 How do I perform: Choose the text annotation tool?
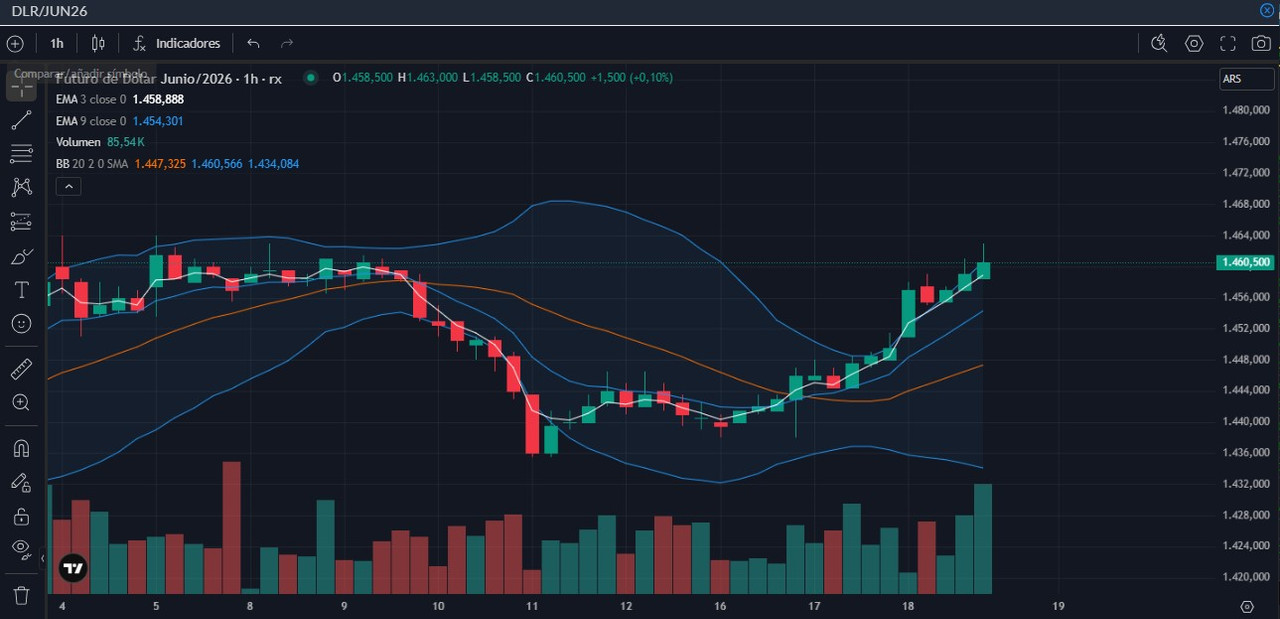point(21,290)
